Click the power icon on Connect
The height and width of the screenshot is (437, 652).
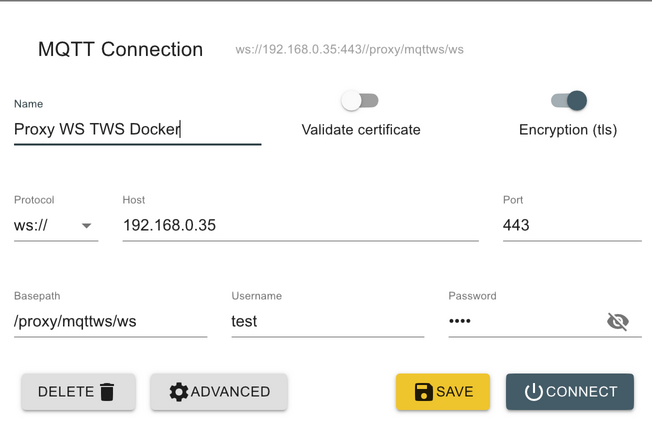coord(533,392)
